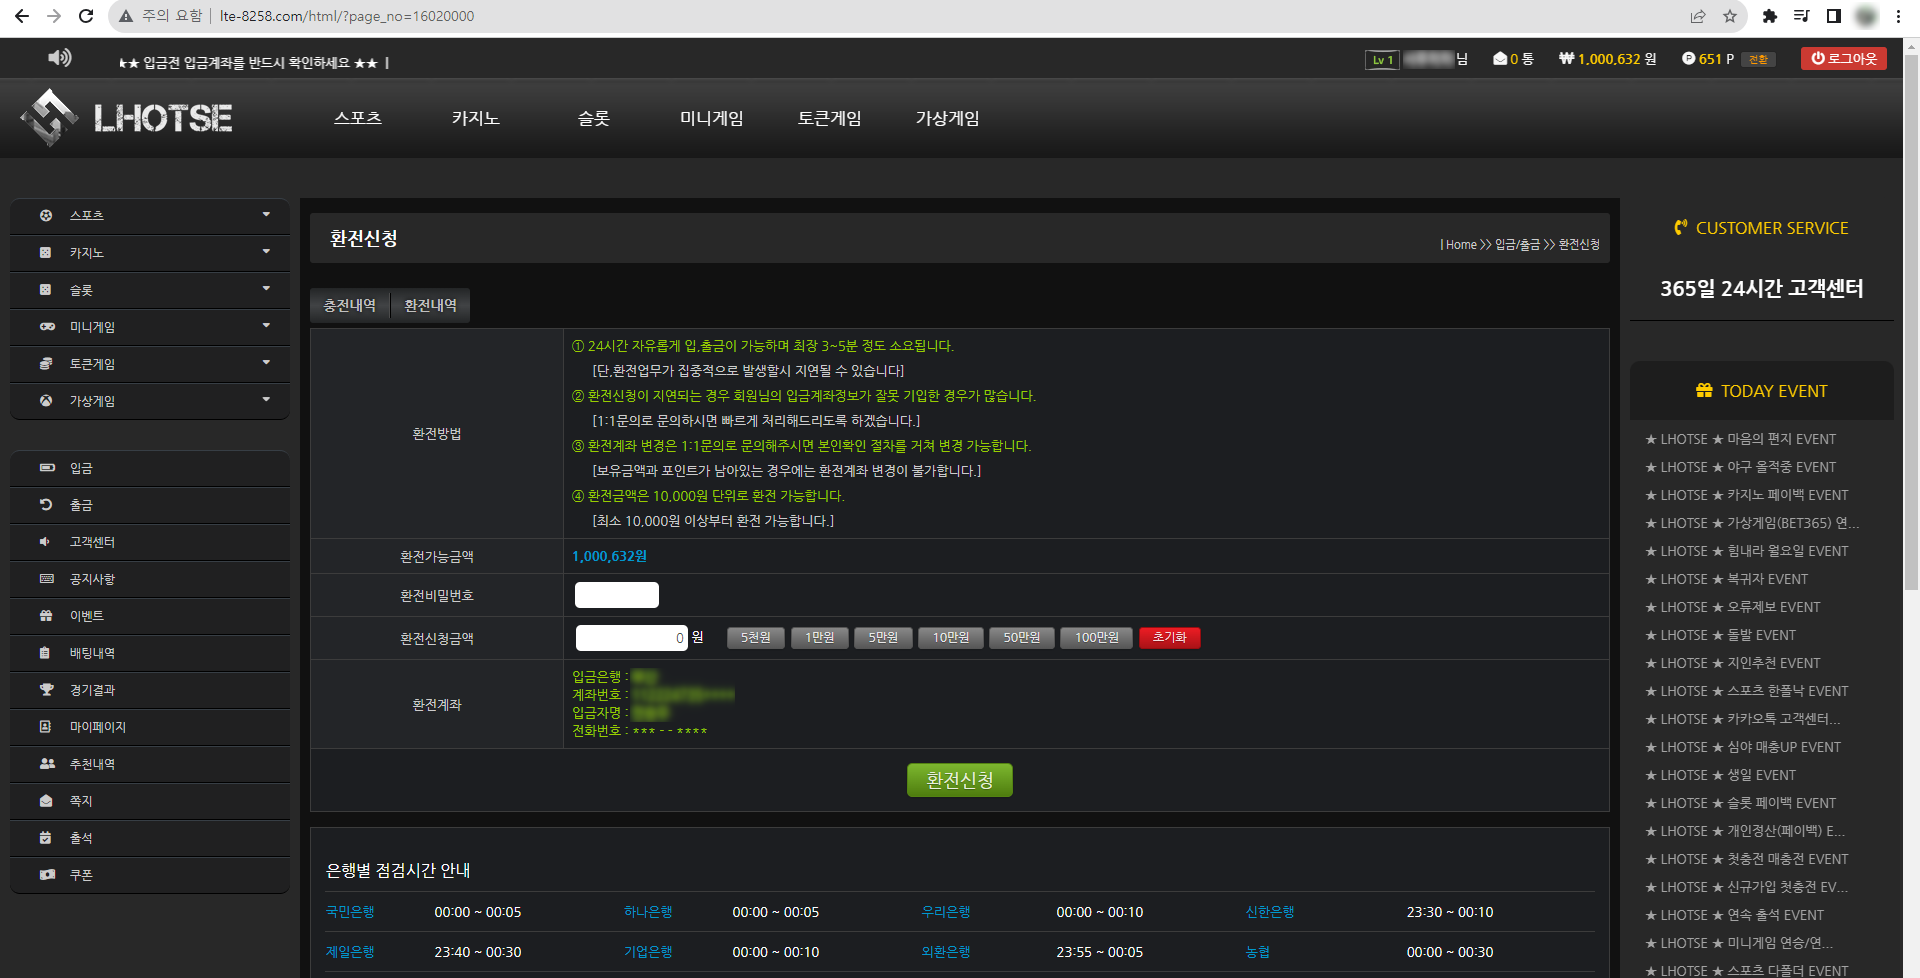Click the 추천내역 users sidebar icon
Viewport: 1920px width, 978px height.
click(x=47, y=763)
